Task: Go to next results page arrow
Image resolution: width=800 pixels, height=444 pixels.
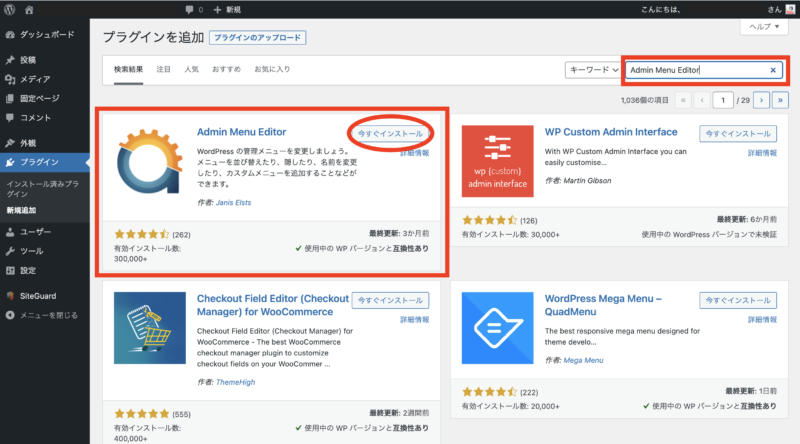Action: coord(761,100)
